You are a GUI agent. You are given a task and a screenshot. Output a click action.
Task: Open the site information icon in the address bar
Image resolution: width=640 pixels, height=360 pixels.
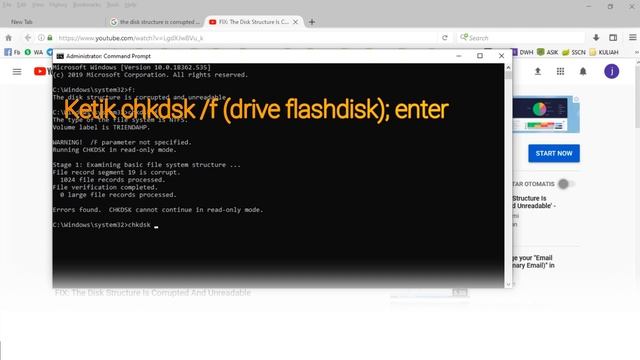pyautogui.click(x=41, y=38)
